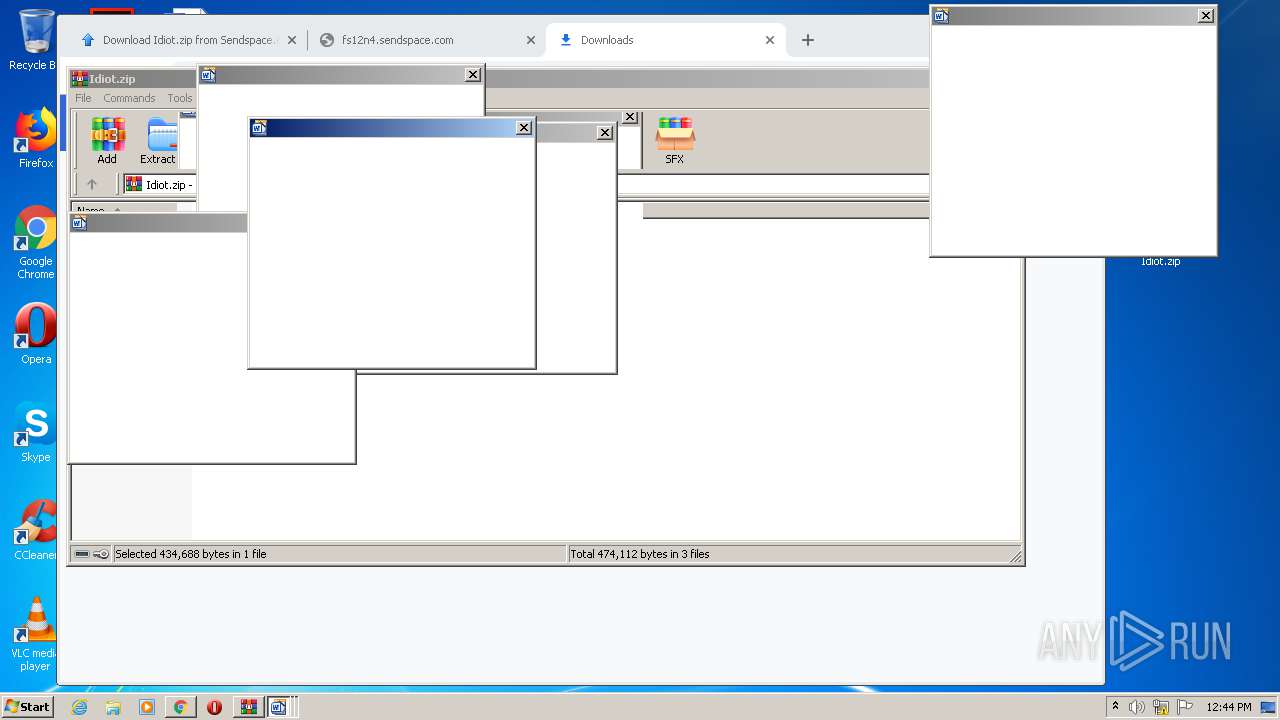Click the WinRAR taskbar button
Screen dimensions: 1280x720
(247, 707)
